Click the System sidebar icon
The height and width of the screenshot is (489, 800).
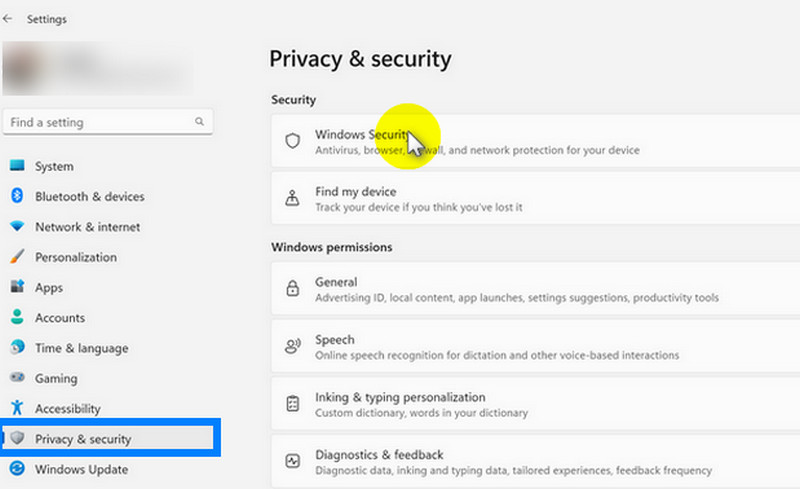[x=16, y=166]
